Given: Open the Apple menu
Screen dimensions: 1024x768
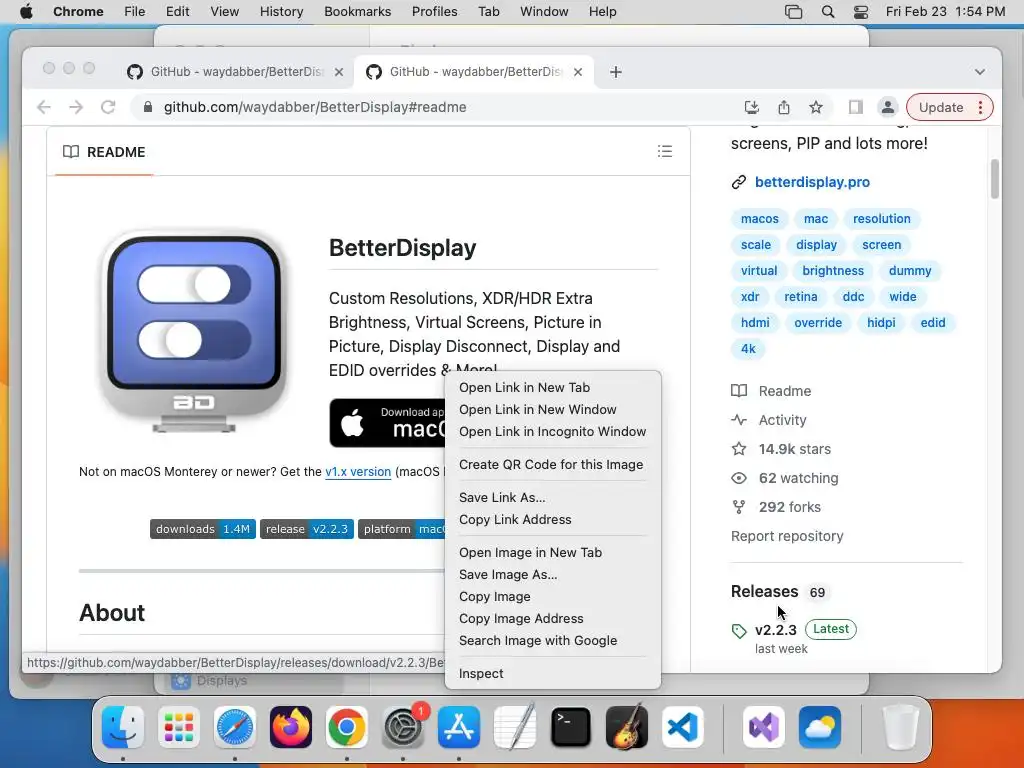Looking at the screenshot, I should pos(26,12).
